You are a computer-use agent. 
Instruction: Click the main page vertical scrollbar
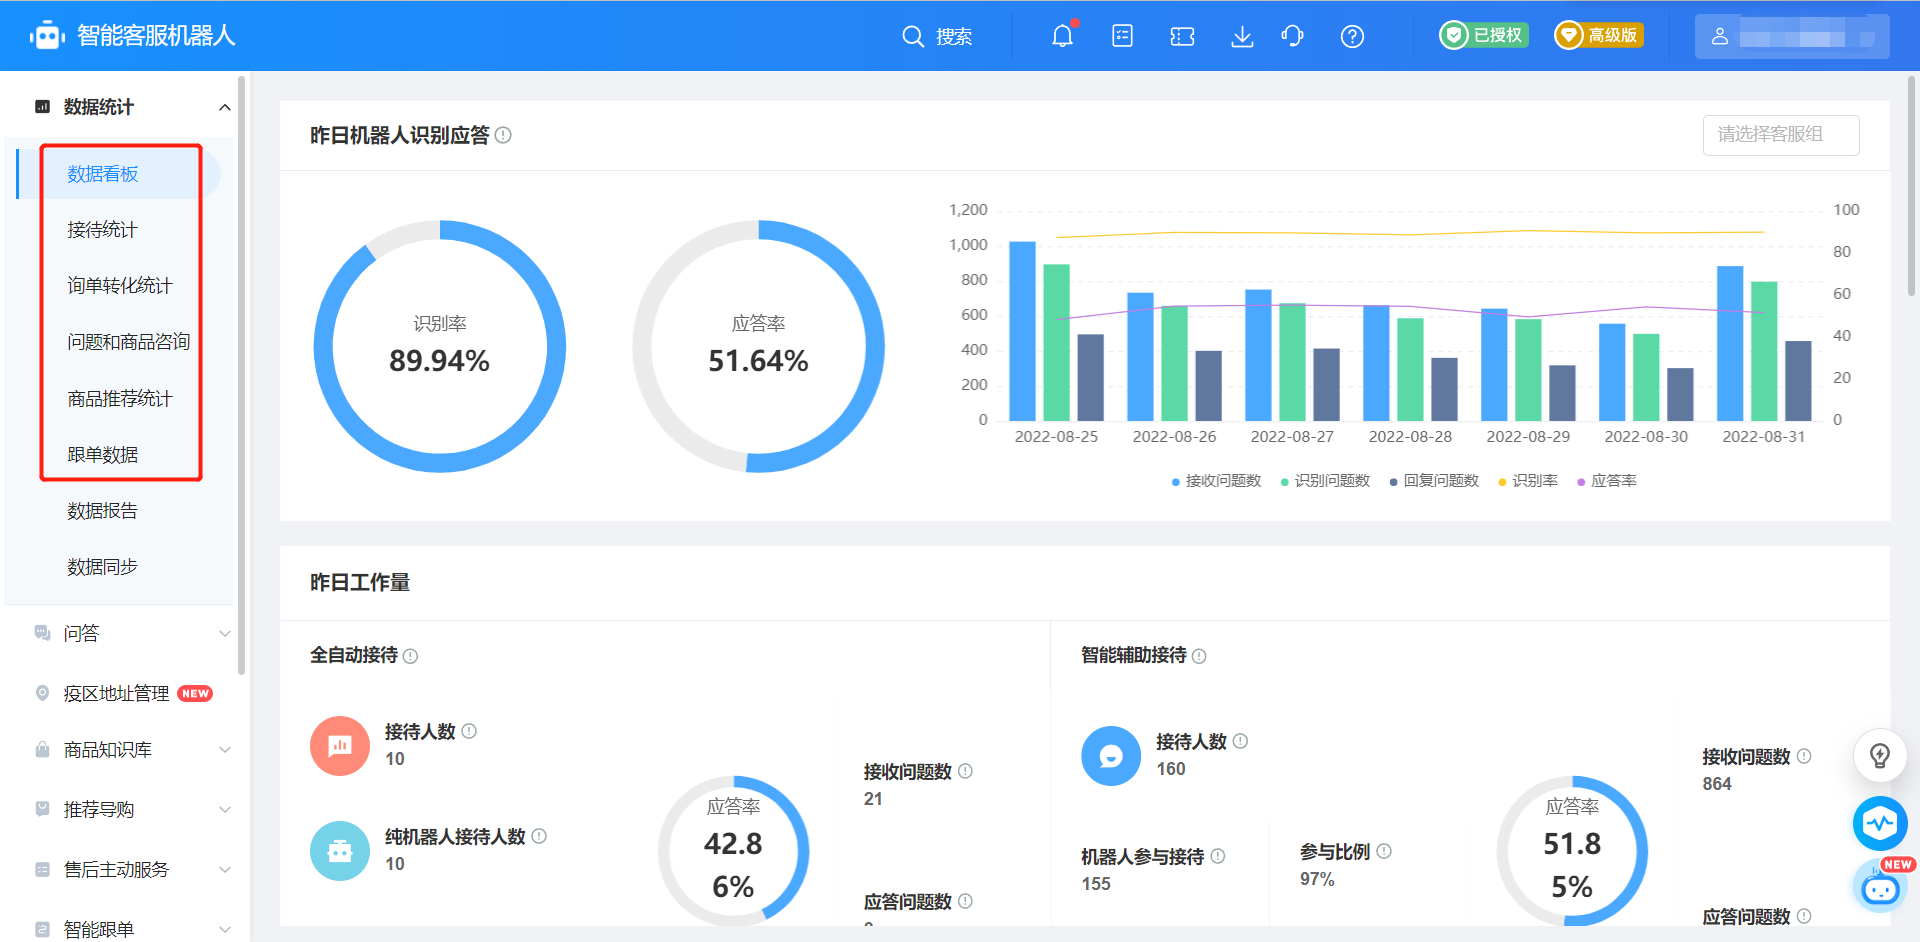tap(1912, 185)
